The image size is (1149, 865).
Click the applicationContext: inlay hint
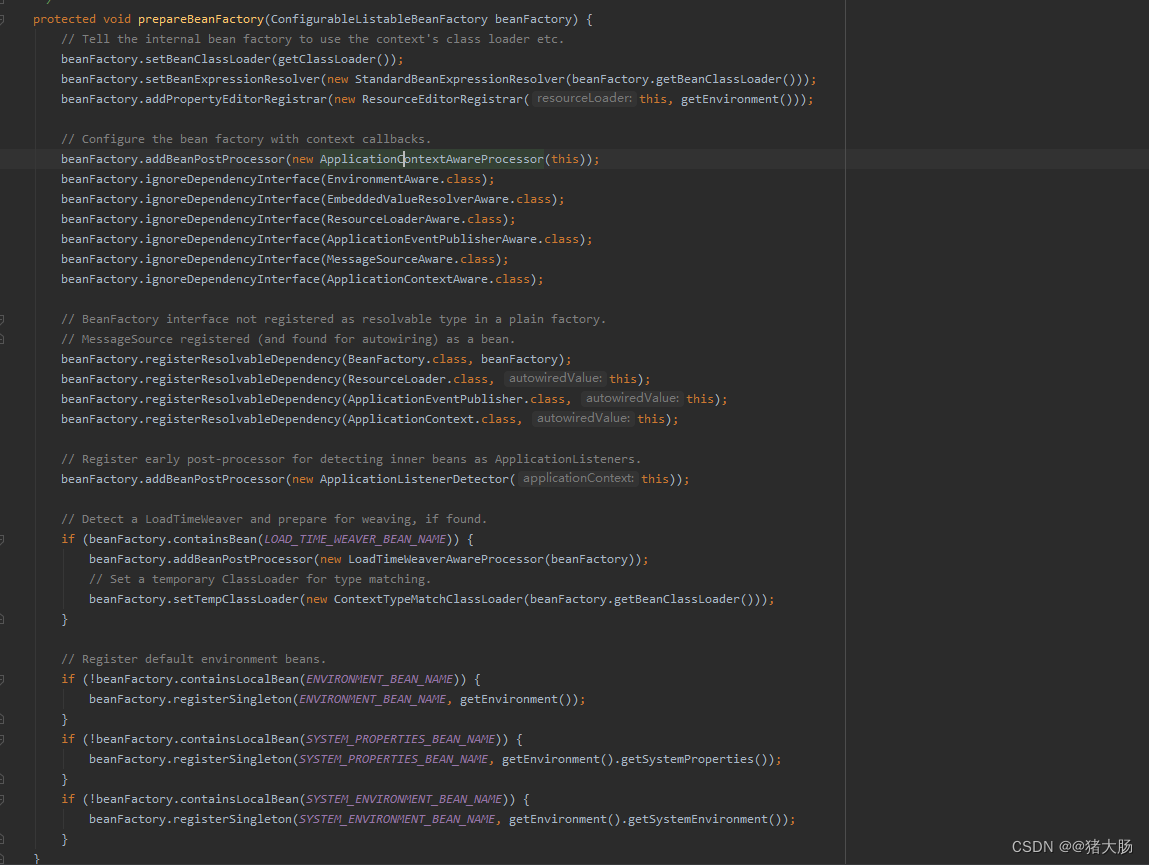coord(578,478)
